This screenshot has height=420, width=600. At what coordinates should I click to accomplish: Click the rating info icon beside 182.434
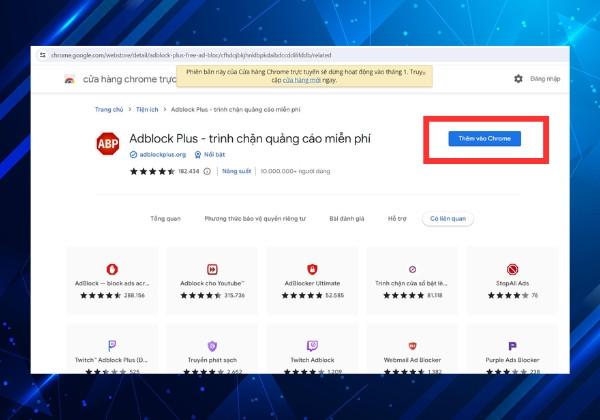pos(207,171)
